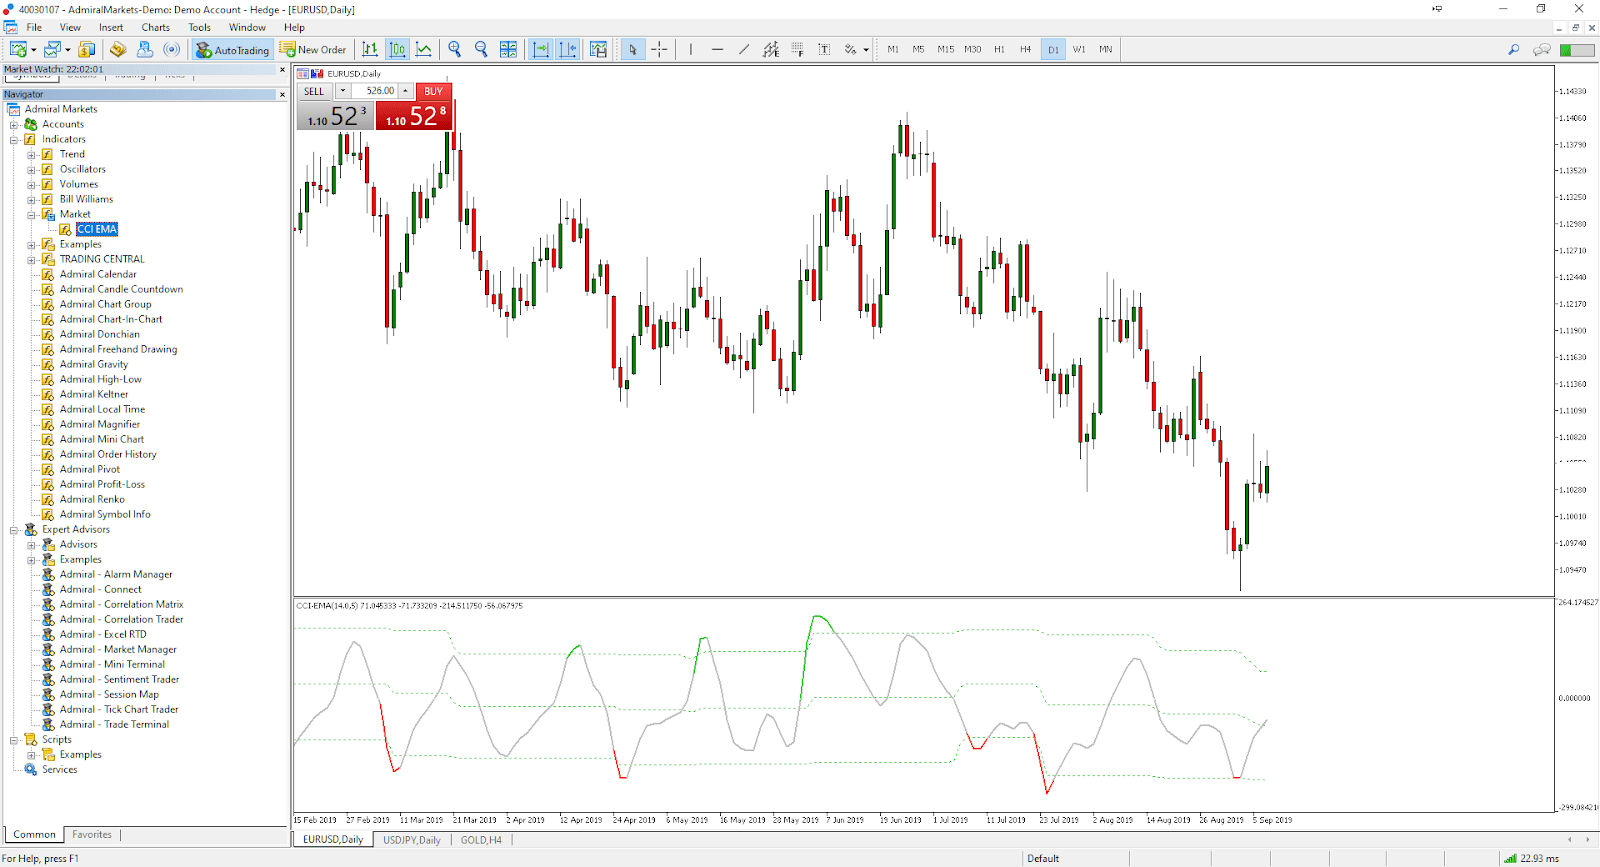This screenshot has height=867, width=1600.
Task: Zoom out on the chart
Action: point(481,49)
